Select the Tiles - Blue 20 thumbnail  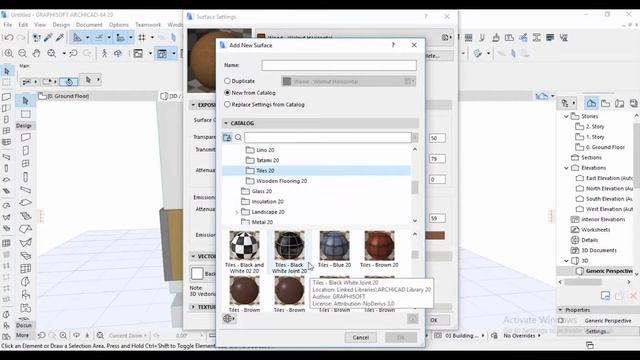(334, 249)
